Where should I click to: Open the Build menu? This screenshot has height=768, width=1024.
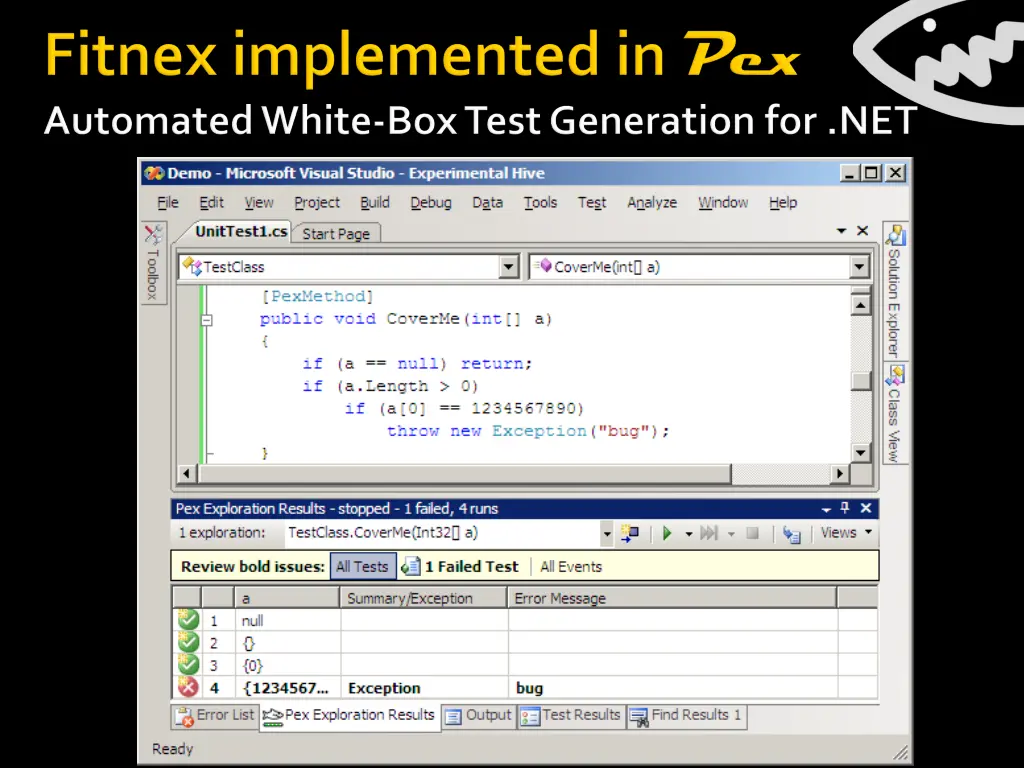click(x=375, y=202)
